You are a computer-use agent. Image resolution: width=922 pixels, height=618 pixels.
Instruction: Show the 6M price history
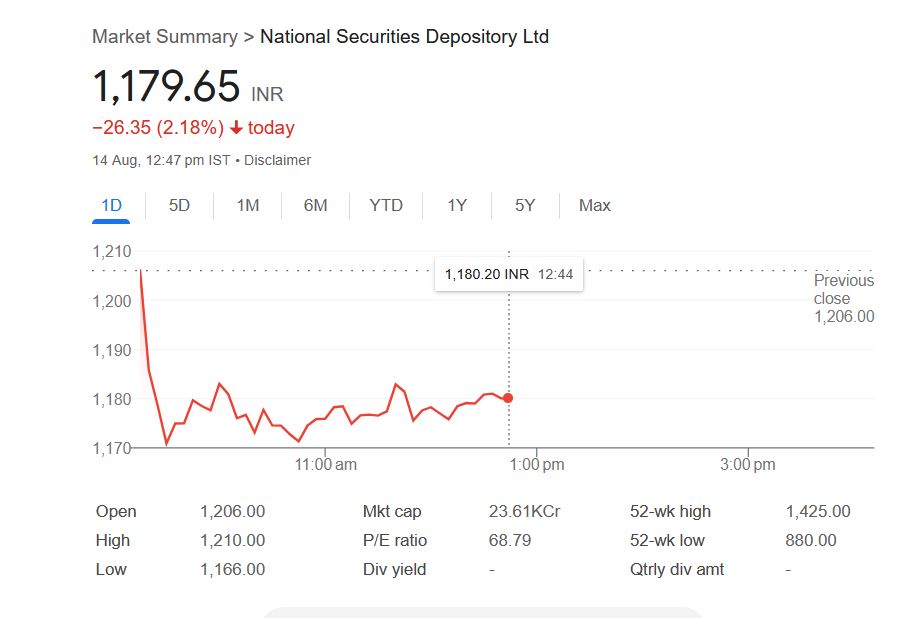pyautogui.click(x=316, y=205)
